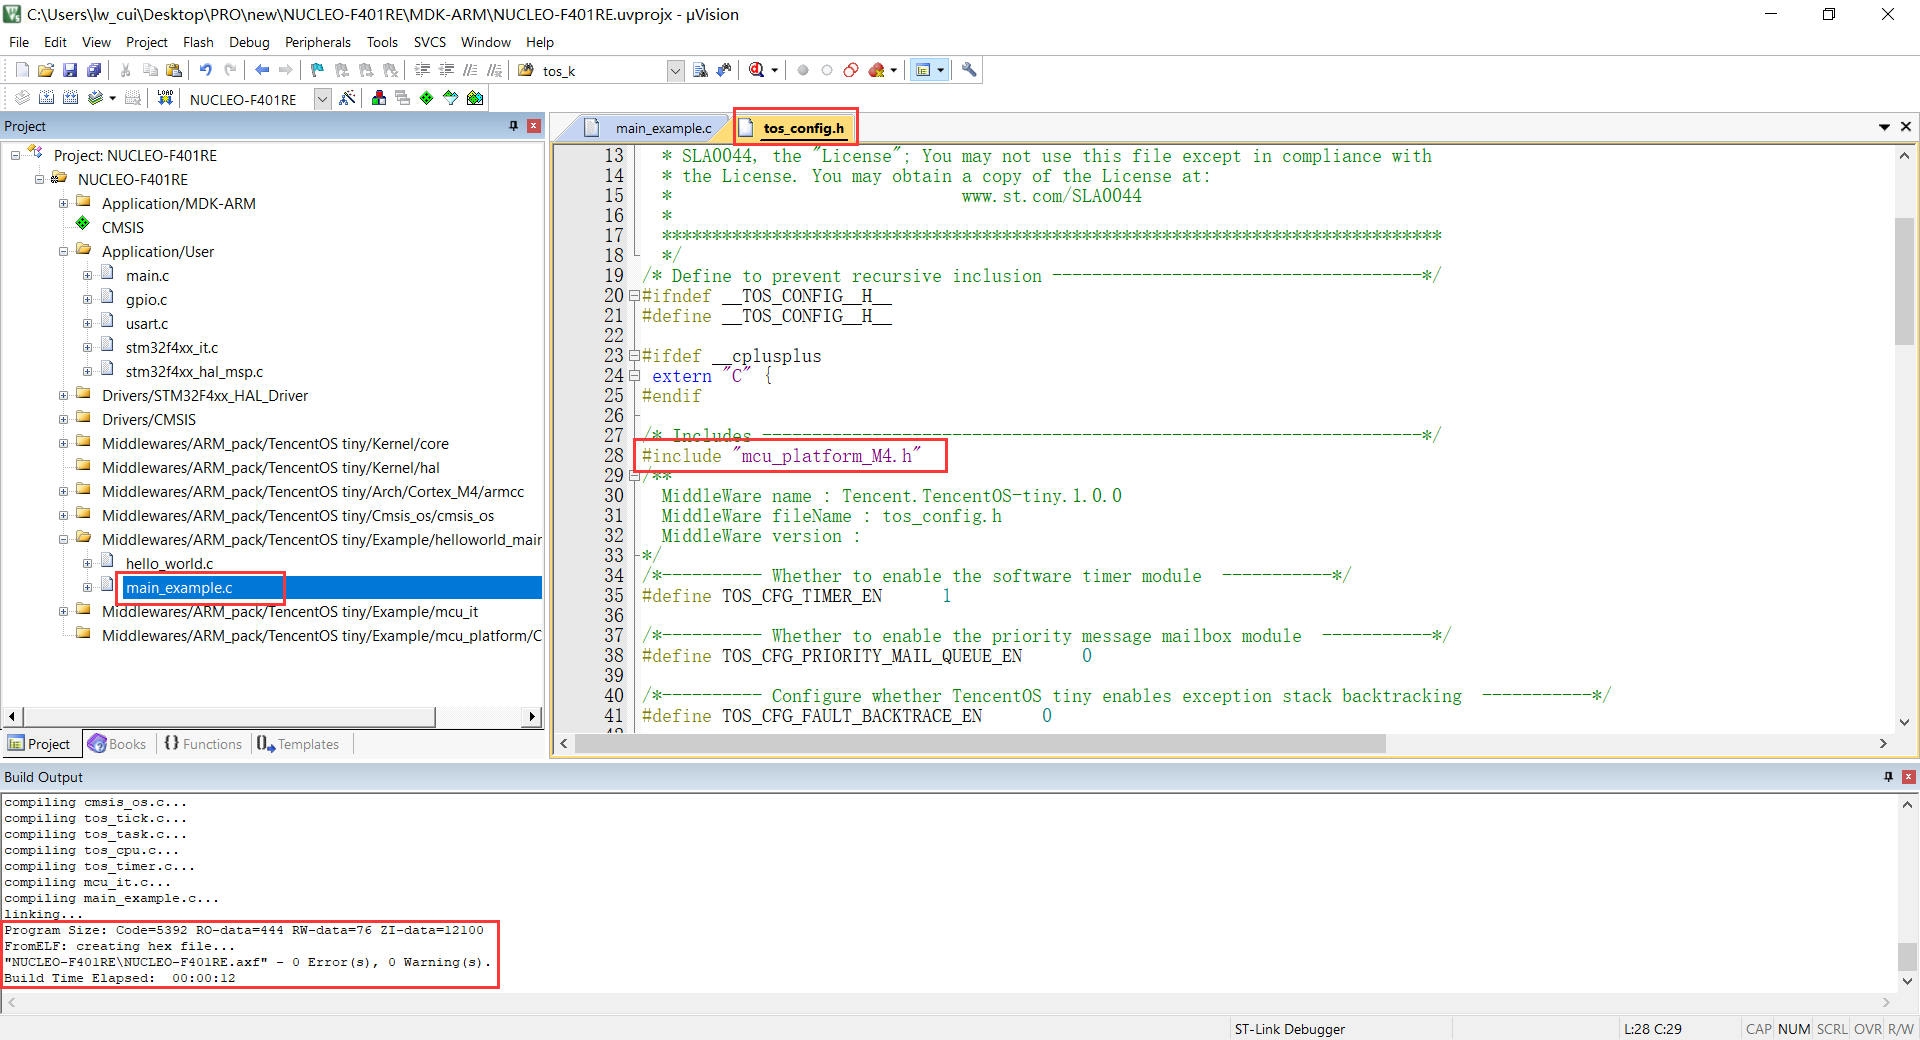The width and height of the screenshot is (1920, 1040).
Task: Open Manage Project Items colored blocks icon
Action: click(379, 98)
